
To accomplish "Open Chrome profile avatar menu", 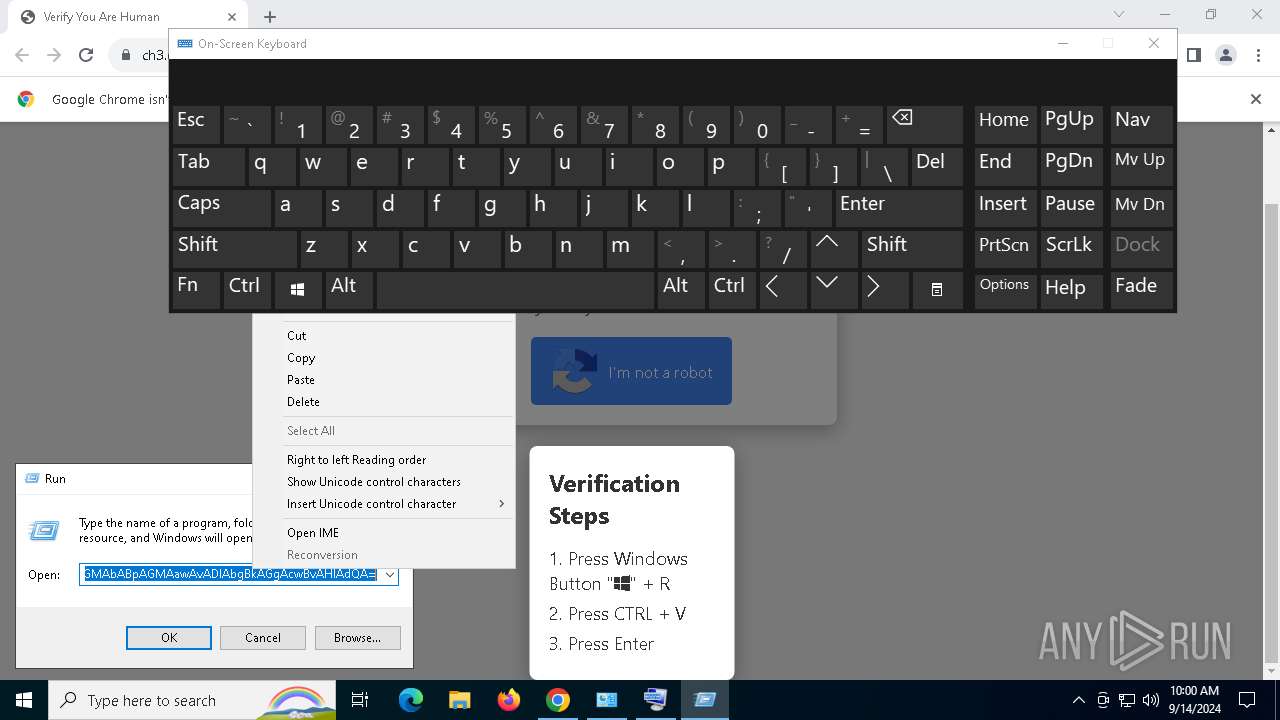I will tap(1226, 55).
